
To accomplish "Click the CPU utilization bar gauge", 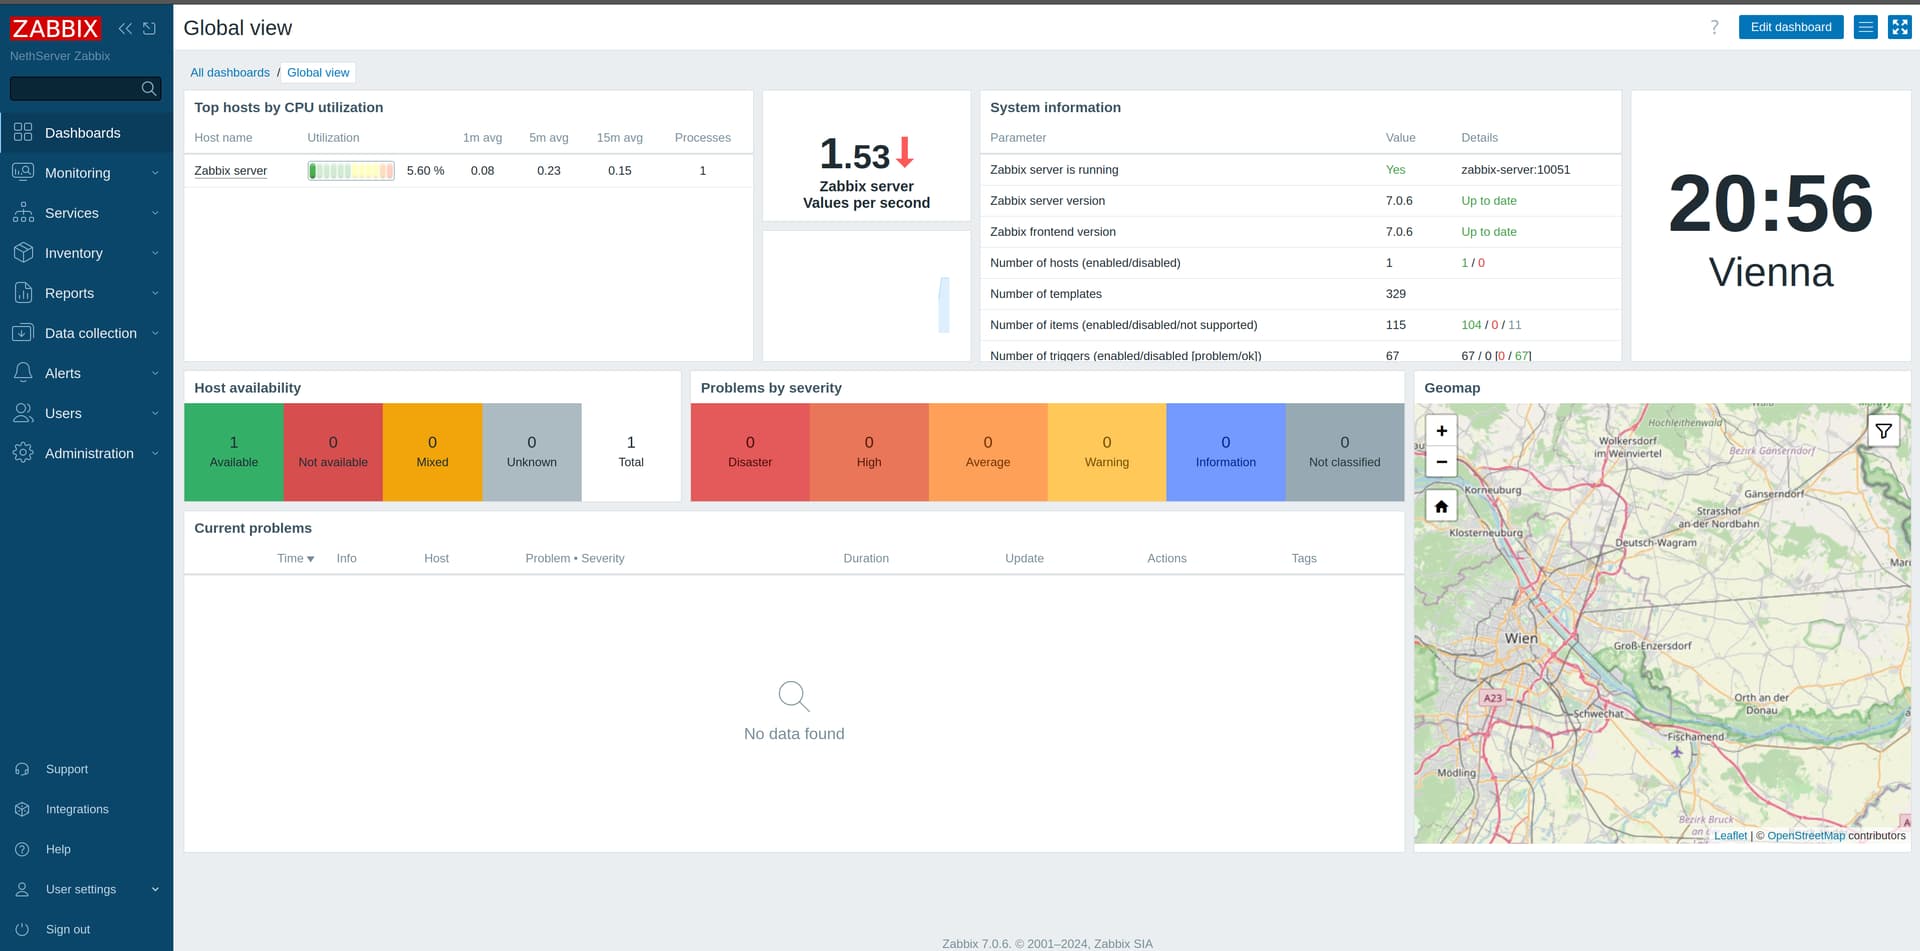I will (x=351, y=171).
